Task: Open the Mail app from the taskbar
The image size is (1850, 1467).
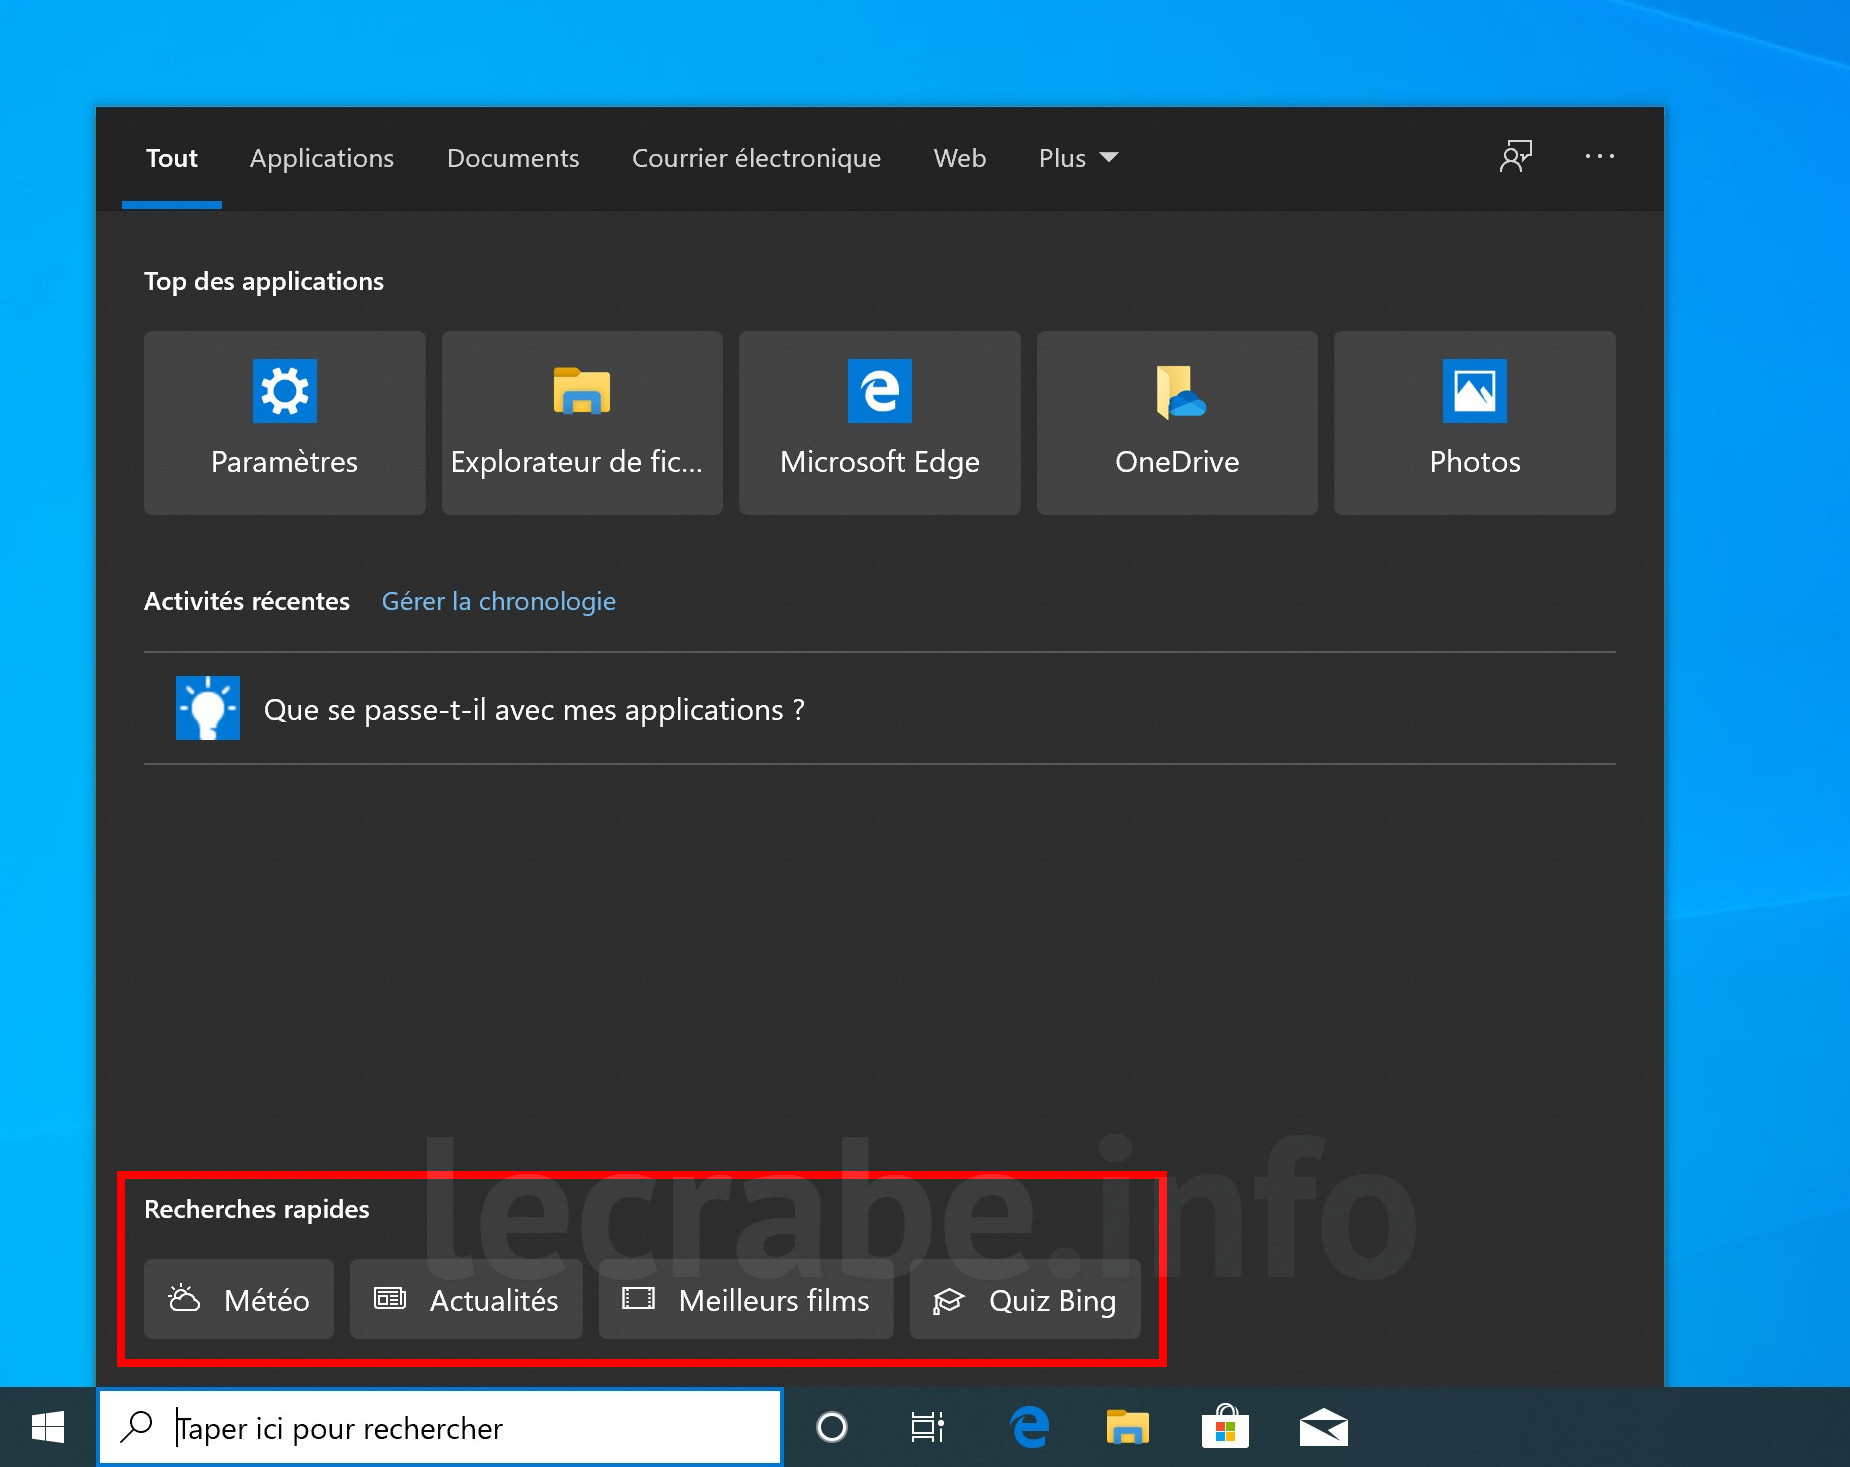Action: (1323, 1427)
